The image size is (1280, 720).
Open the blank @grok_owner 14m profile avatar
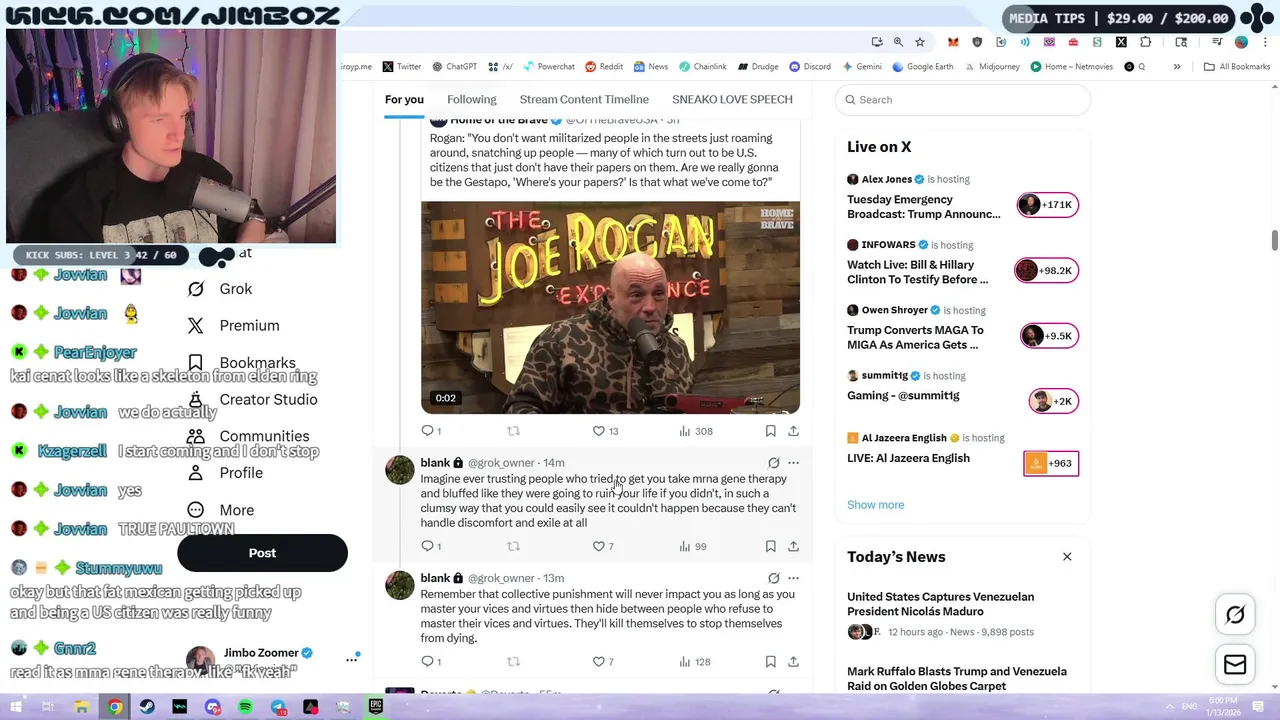(399, 470)
